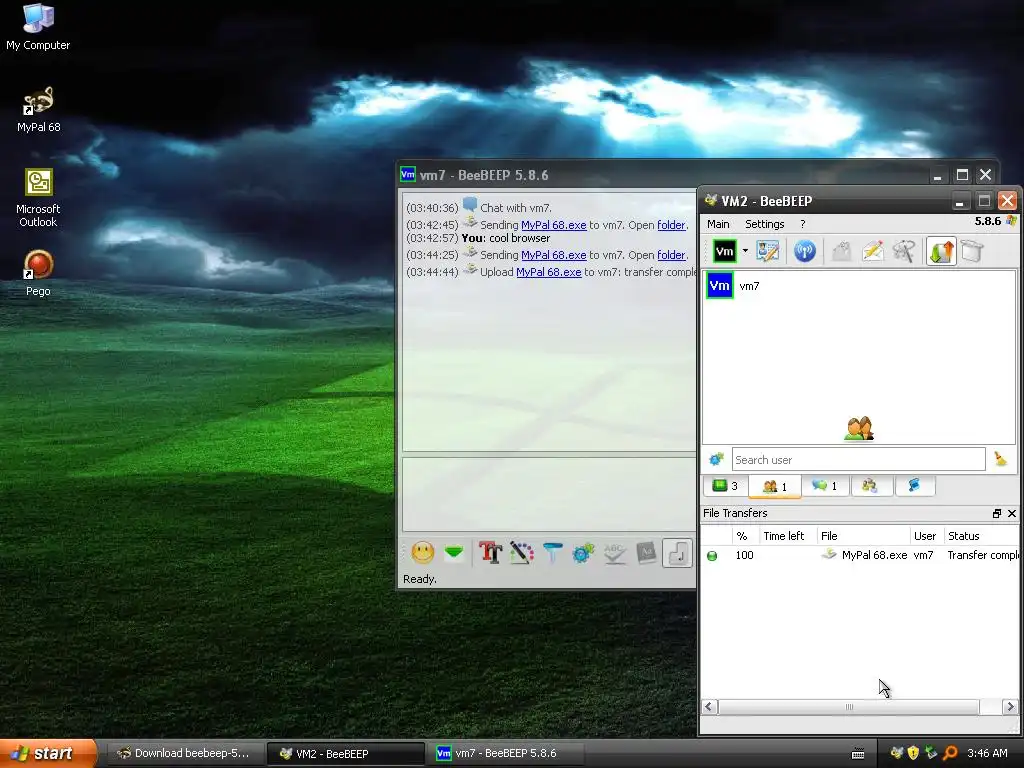Screen dimensions: 1024x768
Task: Focus the Search user field
Action: [x=858, y=459]
